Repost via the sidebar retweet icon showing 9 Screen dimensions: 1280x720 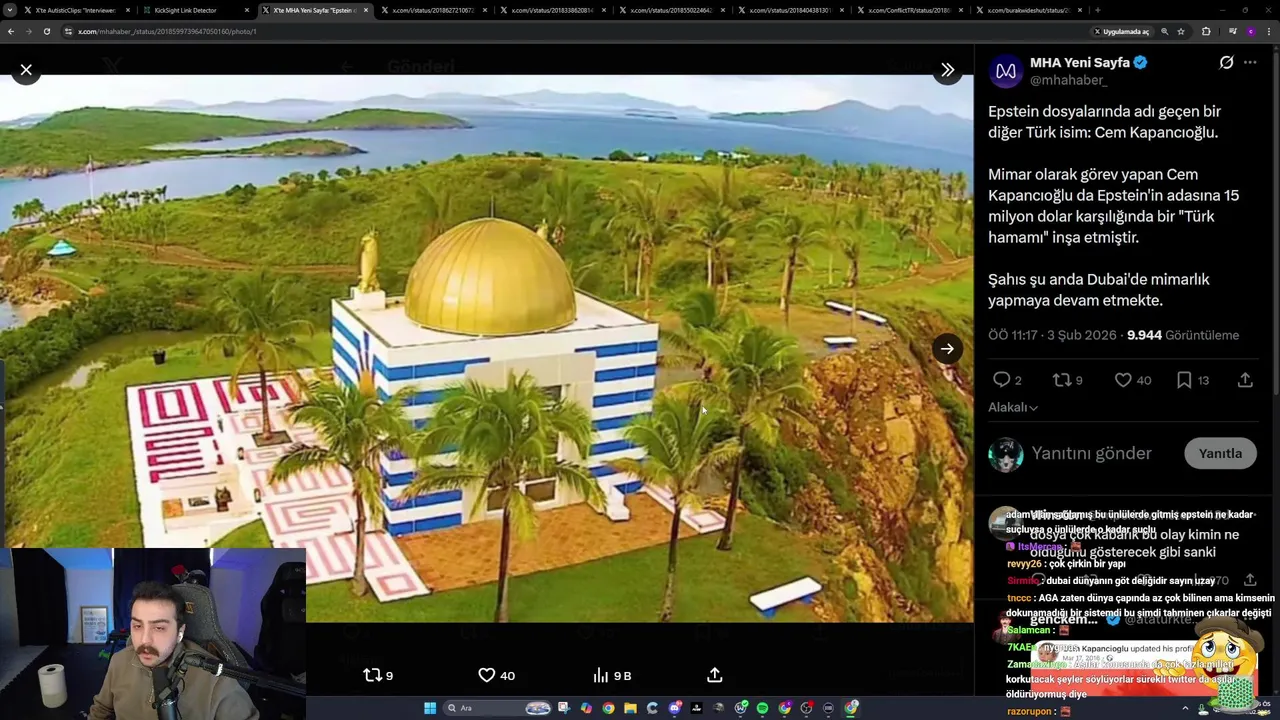pos(1067,380)
